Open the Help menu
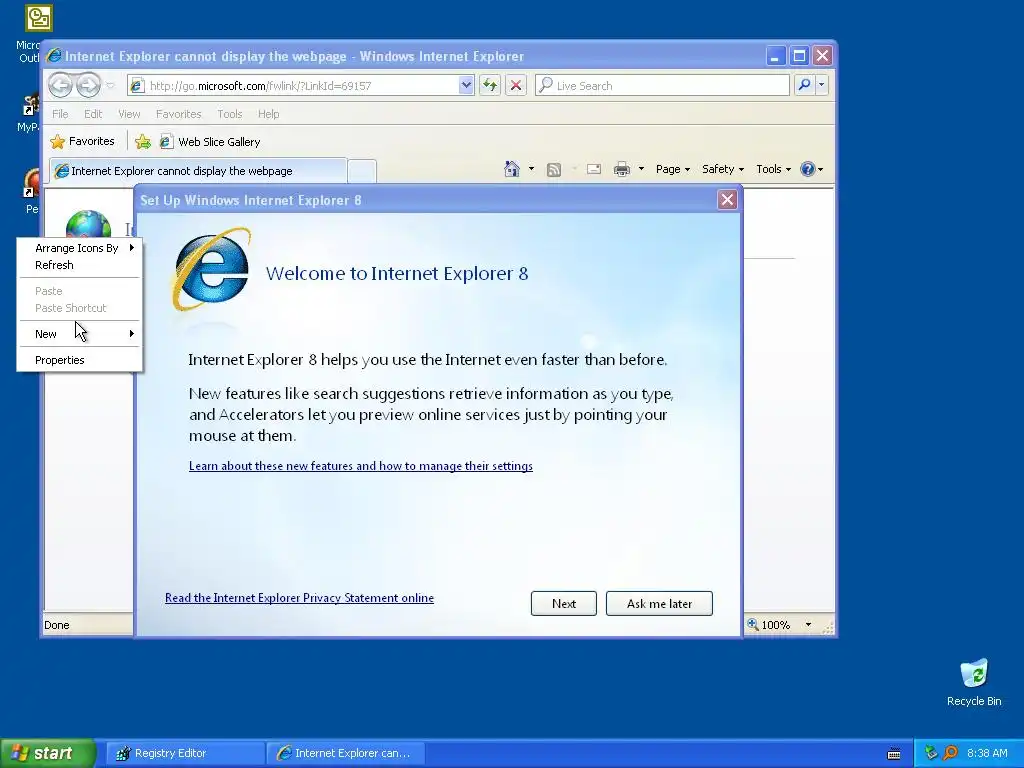Viewport: 1024px width, 768px height. [268, 114]
